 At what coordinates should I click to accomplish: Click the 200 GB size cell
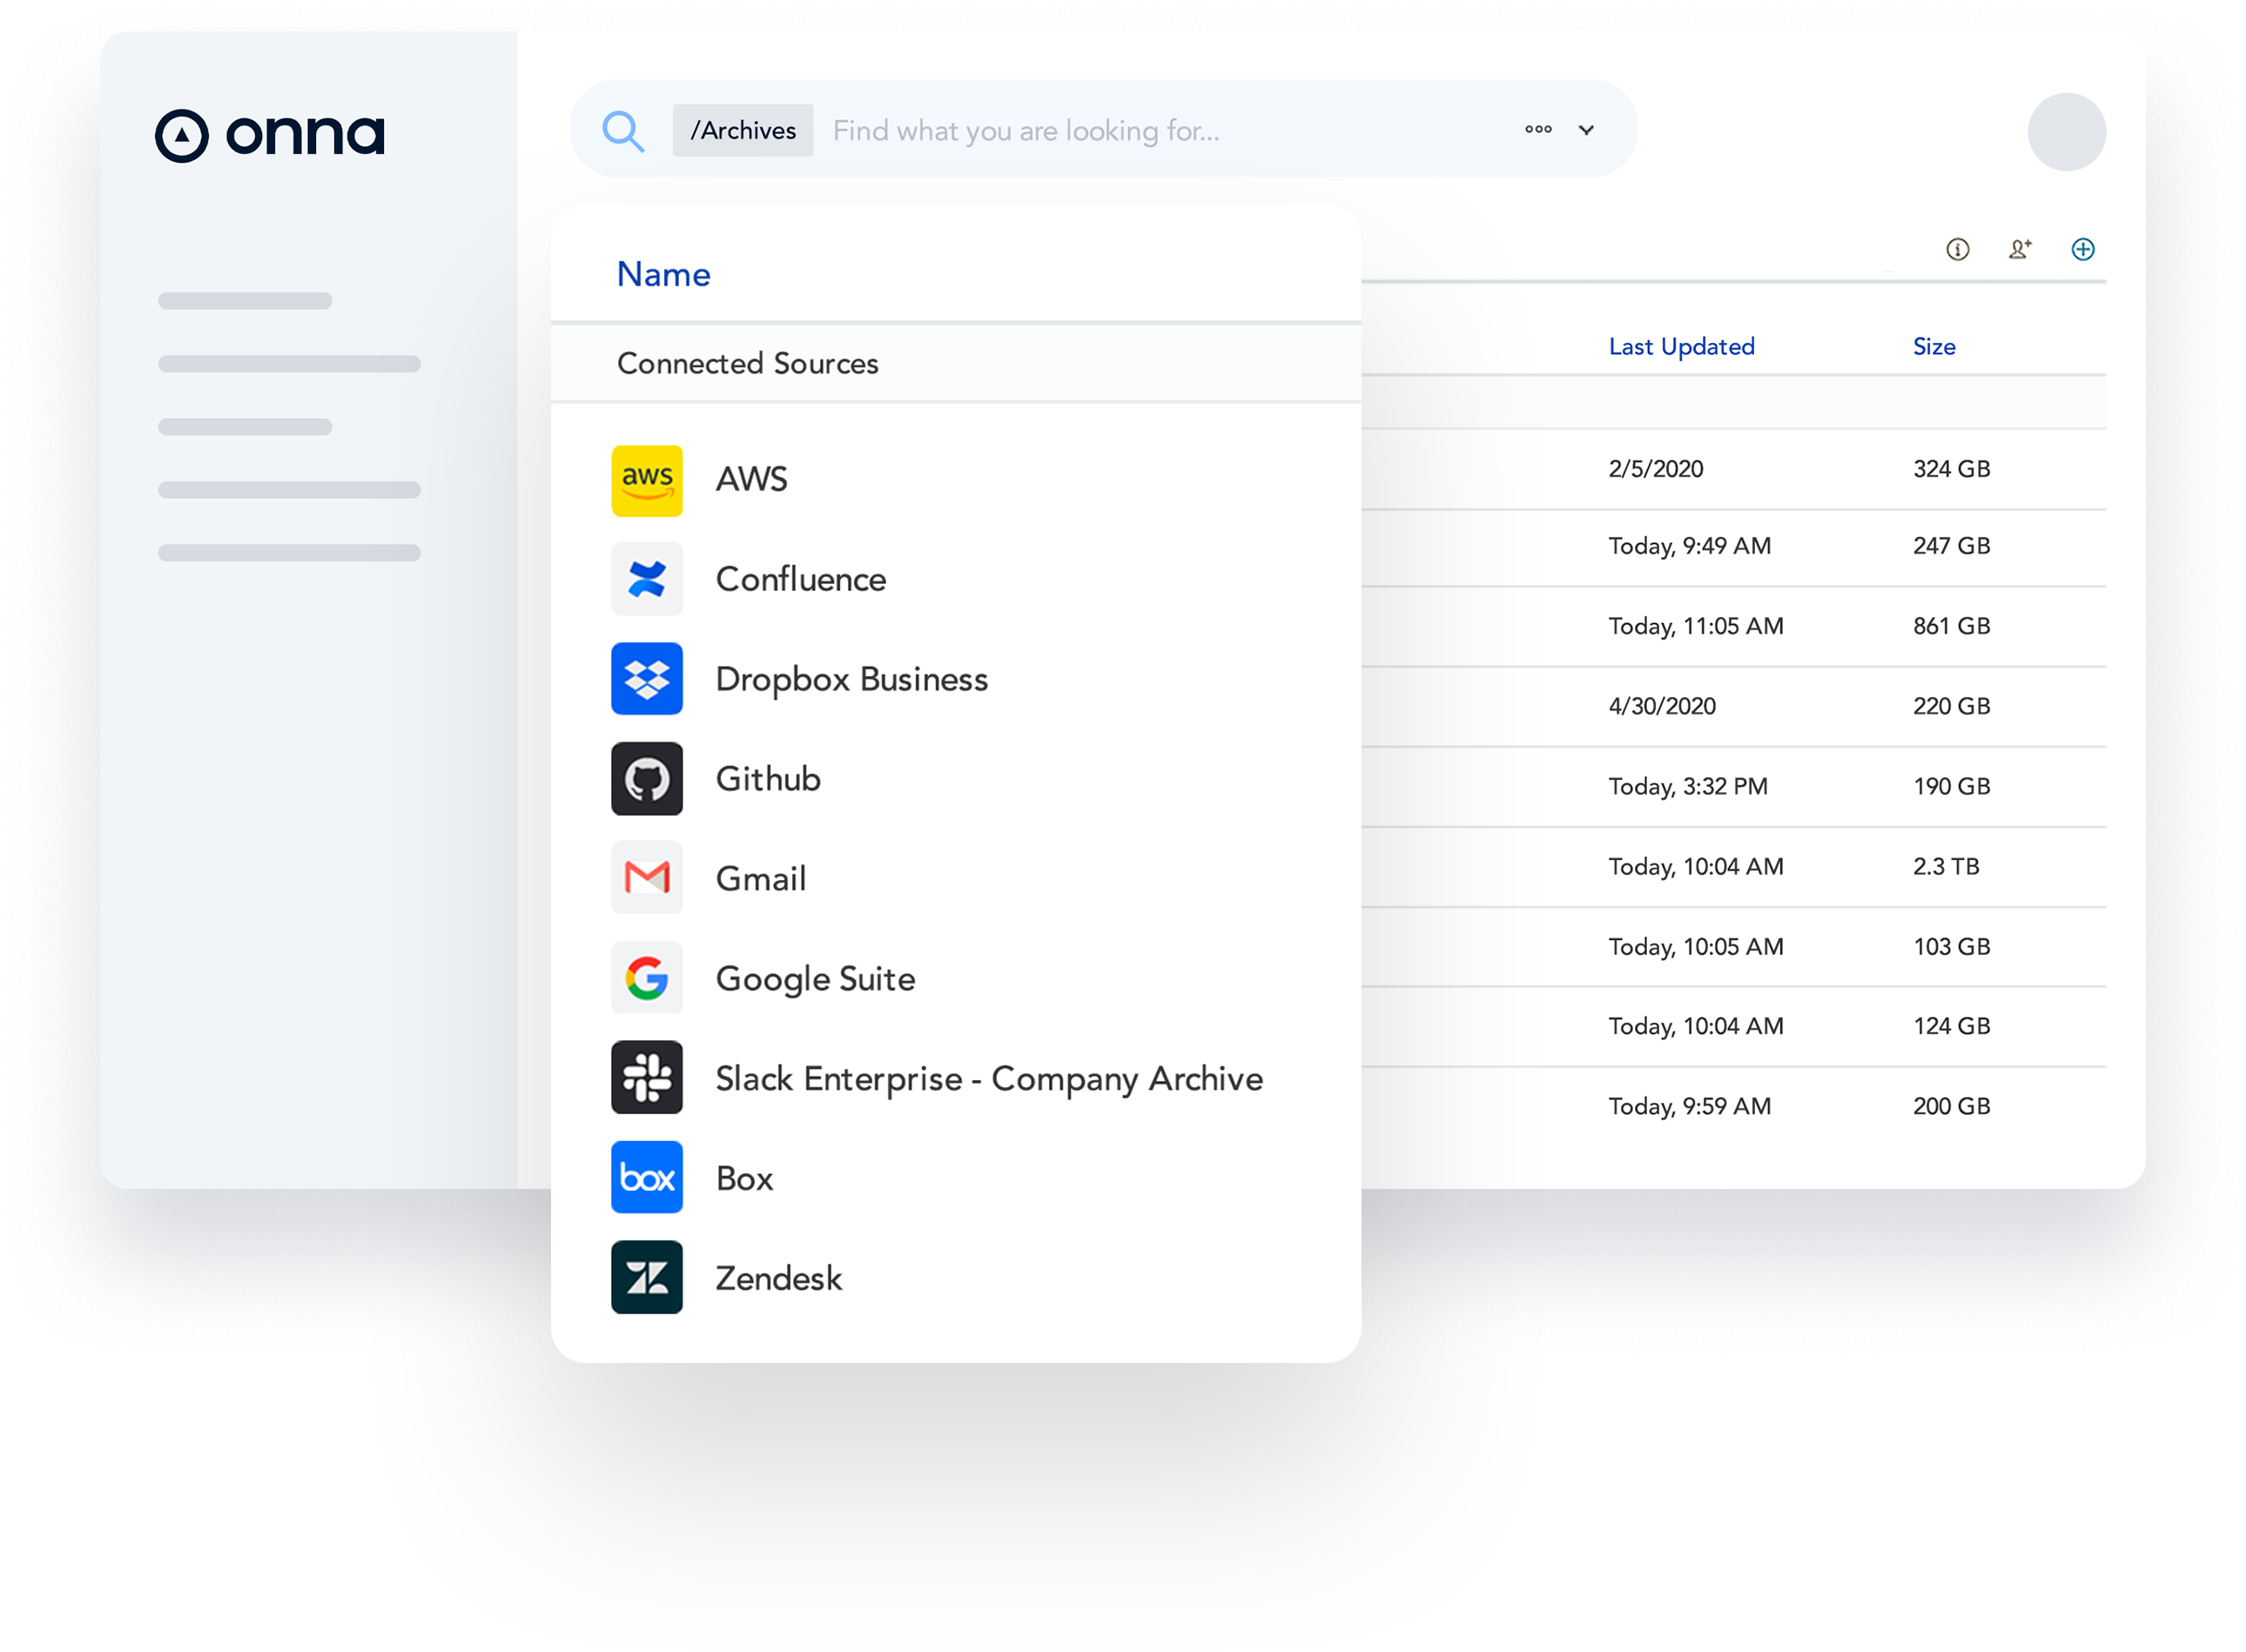1951,1106
